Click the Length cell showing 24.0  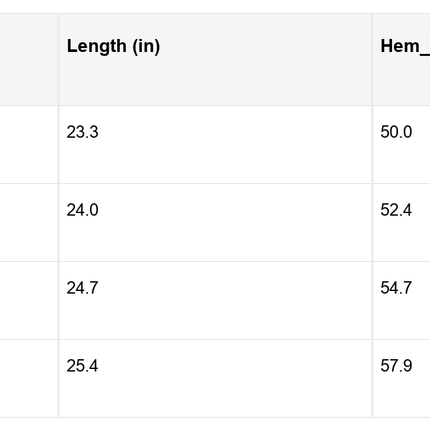coord(215,223)
